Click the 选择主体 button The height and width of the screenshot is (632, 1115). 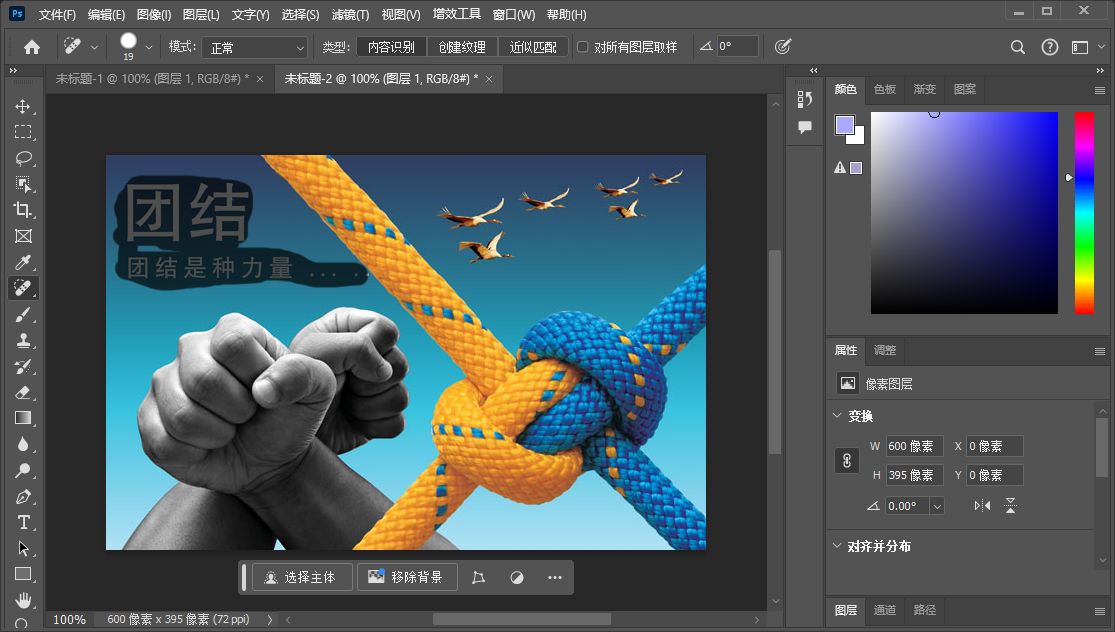tap(302, 577)
